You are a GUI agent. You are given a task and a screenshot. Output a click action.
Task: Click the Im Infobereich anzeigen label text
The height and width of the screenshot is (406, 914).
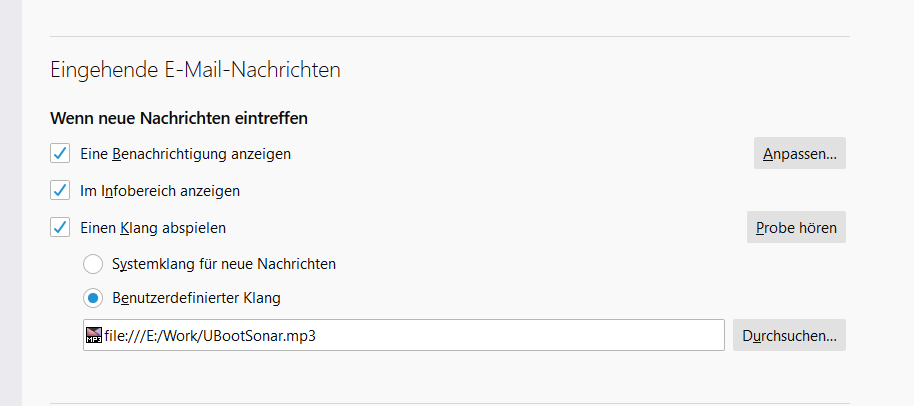(160, 190)
